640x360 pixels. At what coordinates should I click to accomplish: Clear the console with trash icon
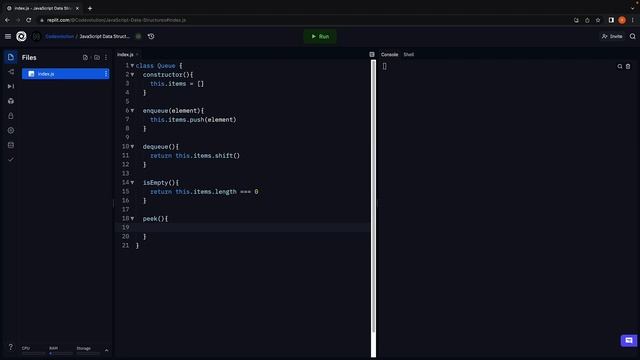628,67
